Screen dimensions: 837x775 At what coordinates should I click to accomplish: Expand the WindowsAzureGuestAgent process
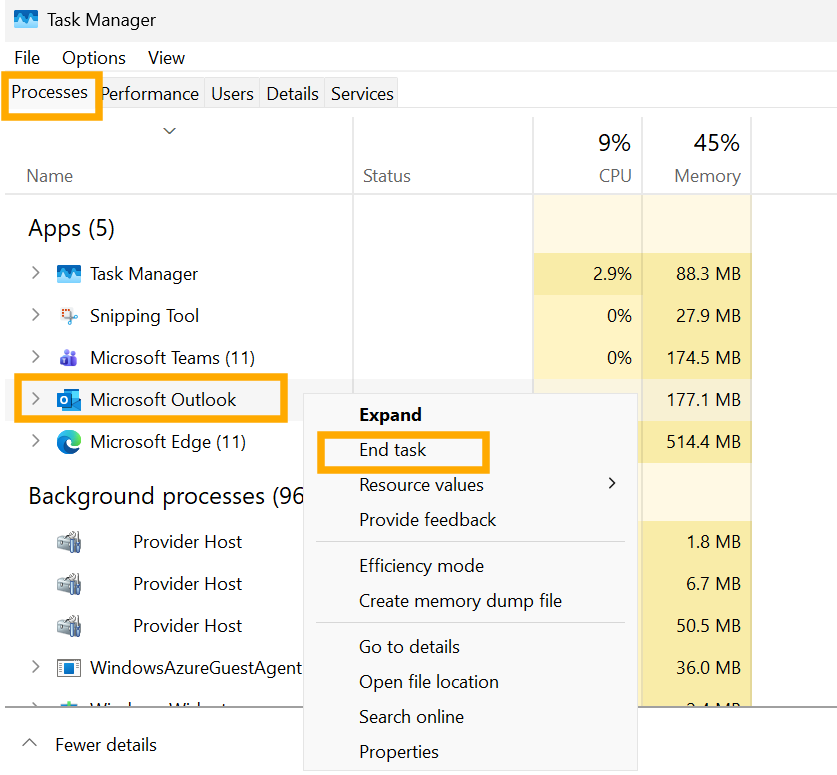[36, 667]
